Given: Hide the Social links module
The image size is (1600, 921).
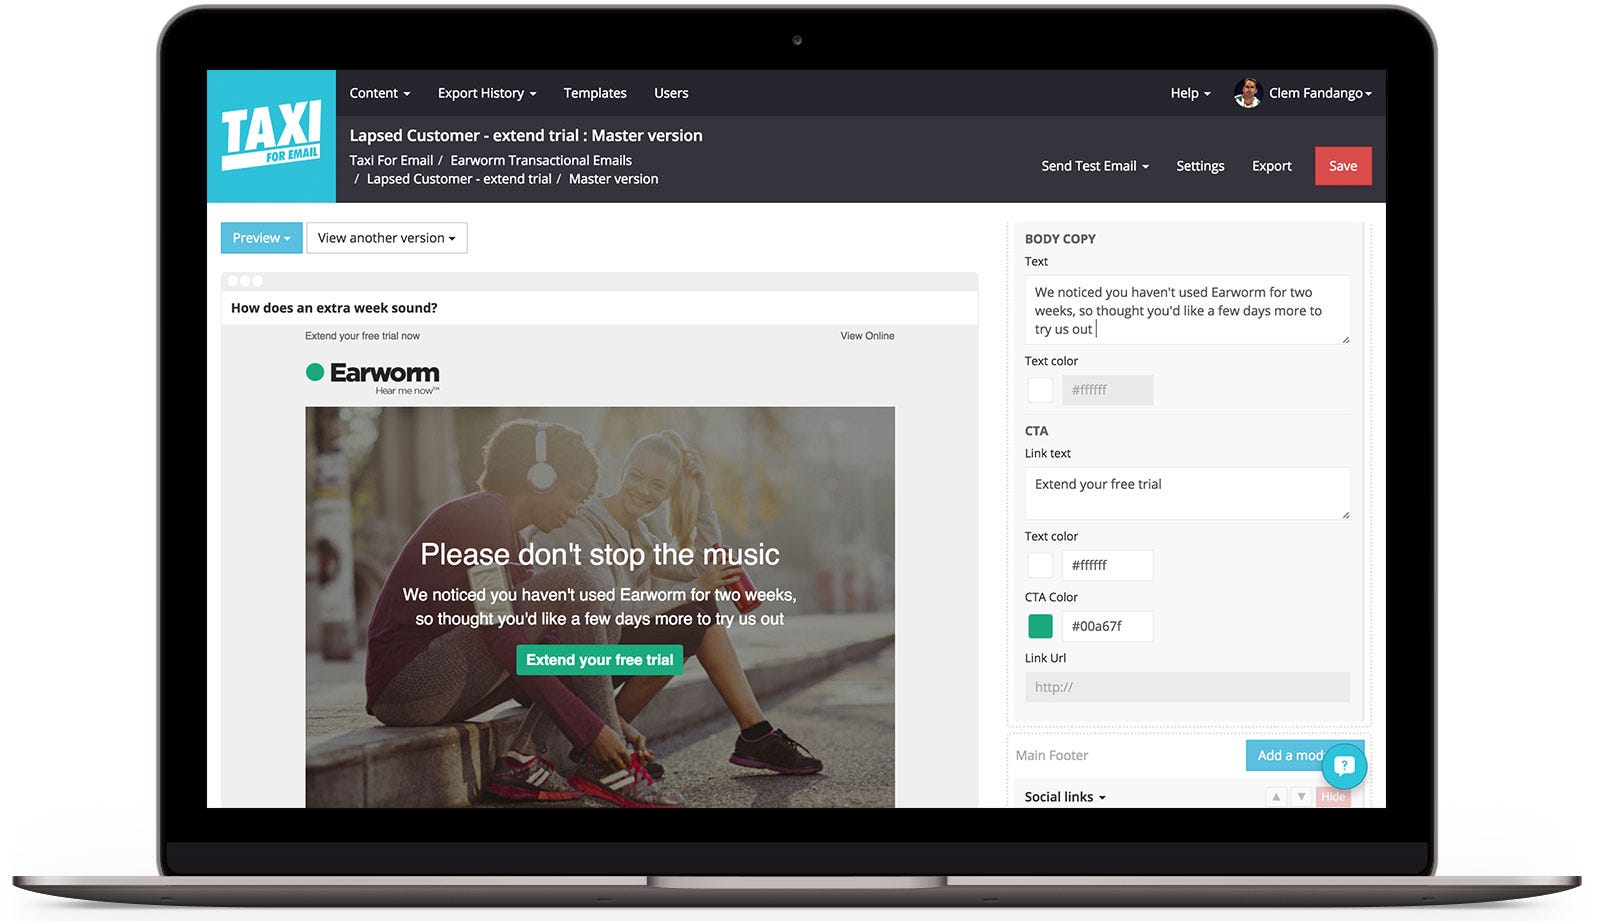Looking at the screenshot, I should 1333,797.
